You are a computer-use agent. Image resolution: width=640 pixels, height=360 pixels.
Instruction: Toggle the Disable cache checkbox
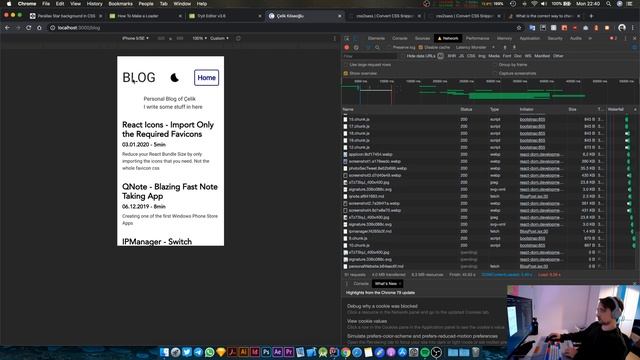pyautogui.click(x=420, y=47)
